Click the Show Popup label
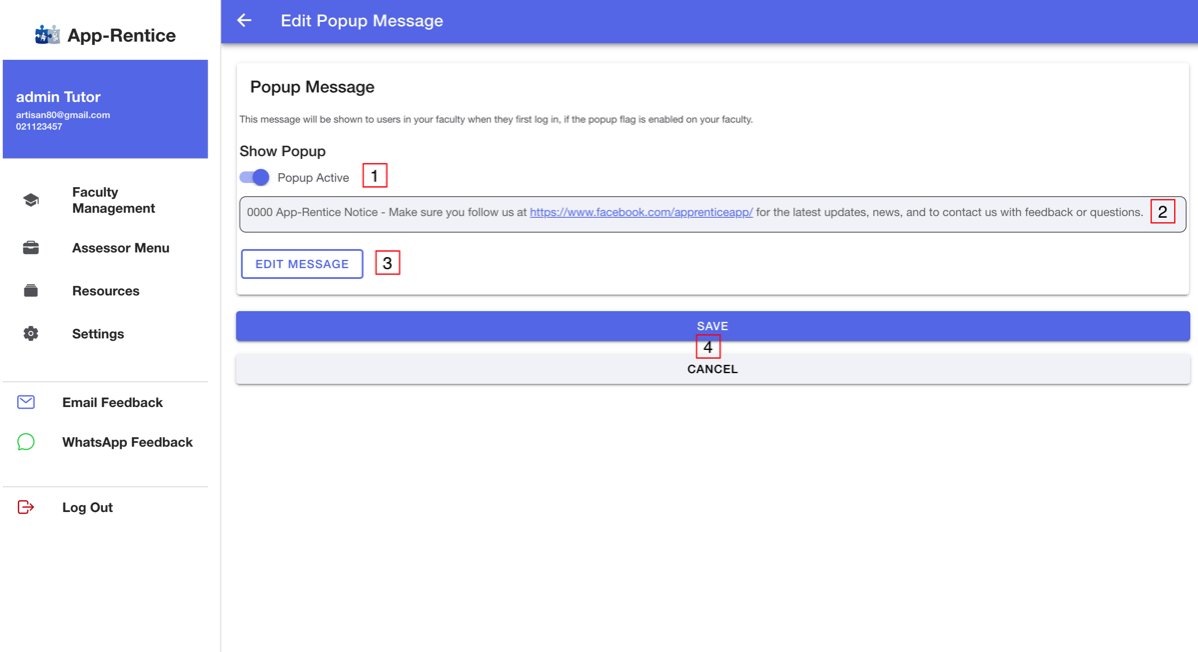This screenshot has width=1198, height=652. [x=283, y=151]
